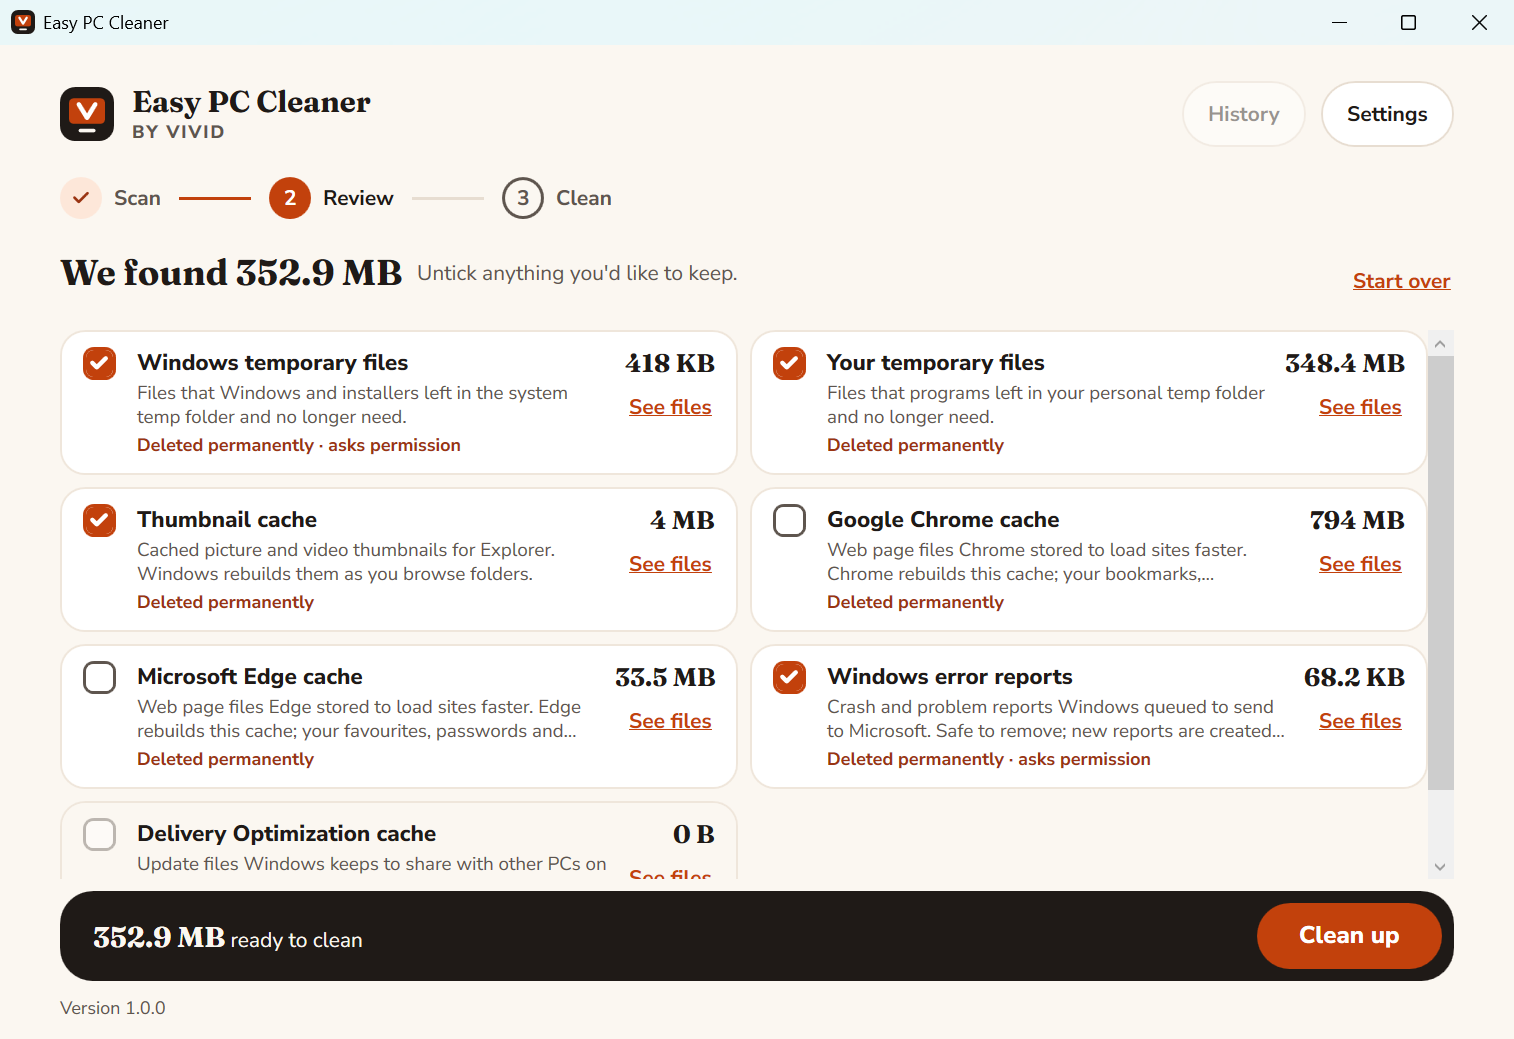The width and height of the screenshot is (1514, 1039).
Task: Click the scrollbar up arrow
Action: tap(1441, 344)
